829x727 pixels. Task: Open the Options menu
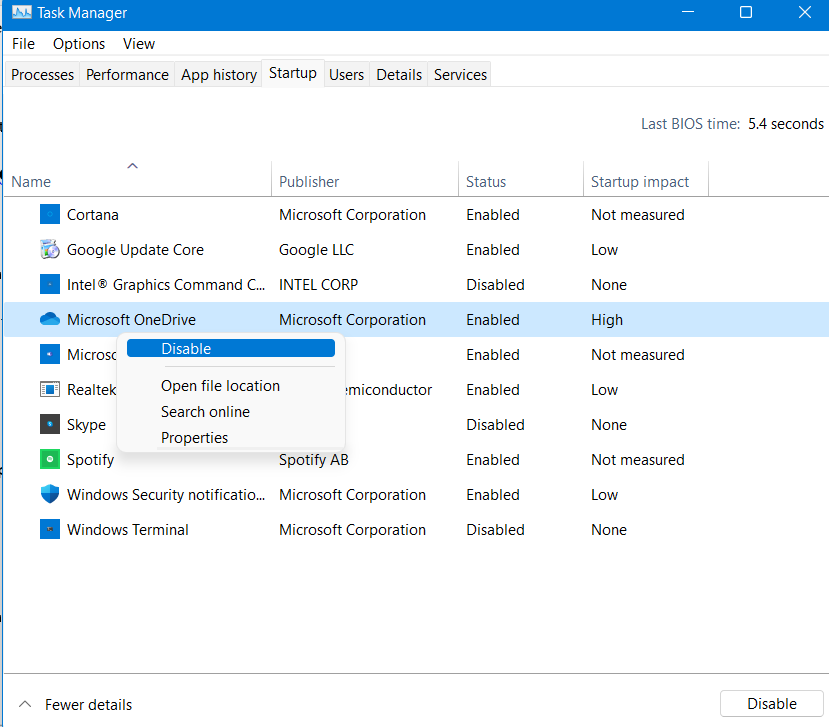[79, 44]
